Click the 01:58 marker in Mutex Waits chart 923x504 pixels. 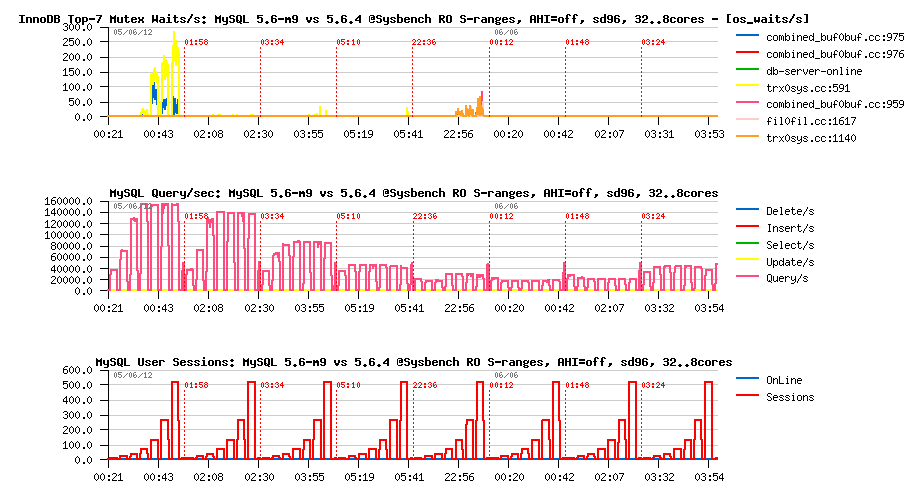click(197, 42)
